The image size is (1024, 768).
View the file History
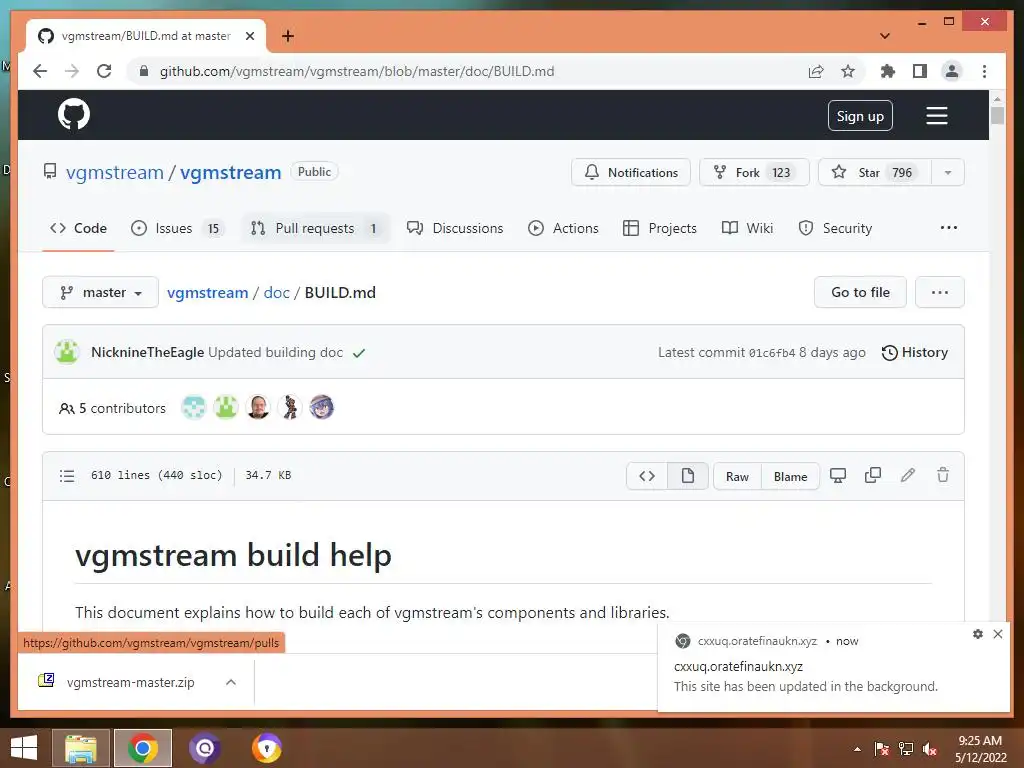pos(914,352)
